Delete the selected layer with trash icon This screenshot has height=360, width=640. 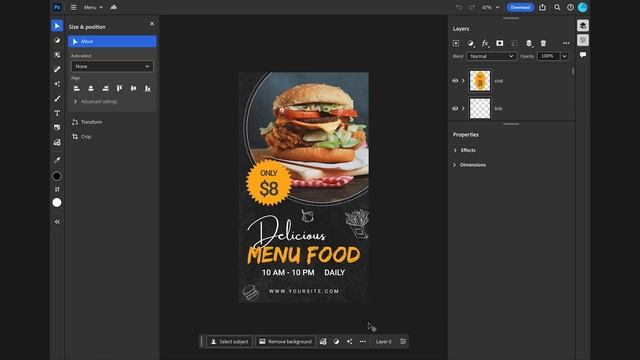tap(543, 43)
